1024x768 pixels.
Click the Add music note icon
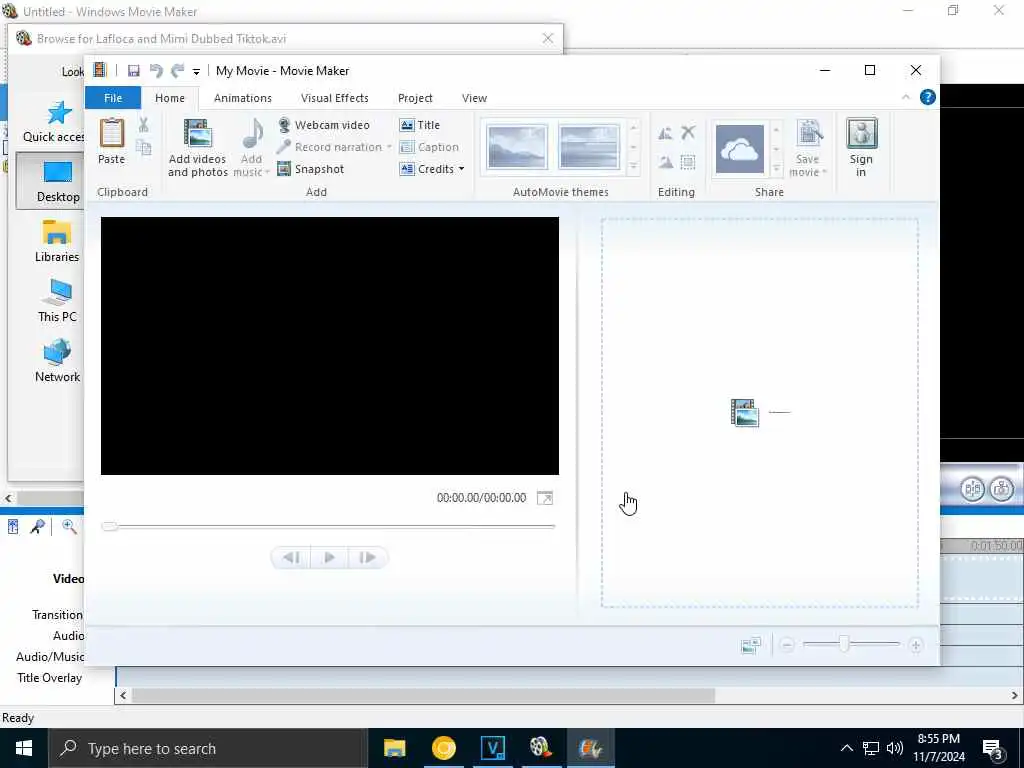tap(252, 133)
